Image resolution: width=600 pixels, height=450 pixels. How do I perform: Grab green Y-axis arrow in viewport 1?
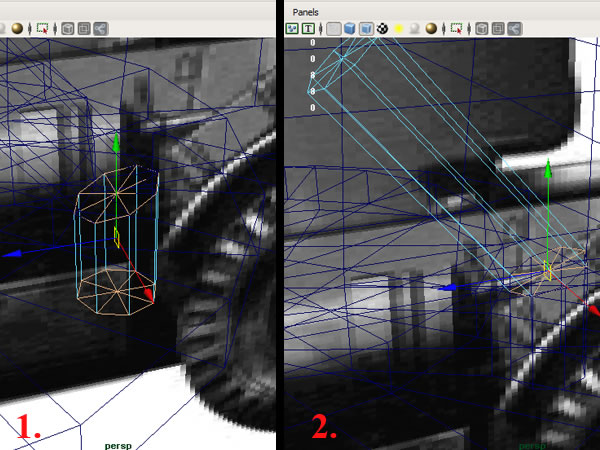pos(116,143)
